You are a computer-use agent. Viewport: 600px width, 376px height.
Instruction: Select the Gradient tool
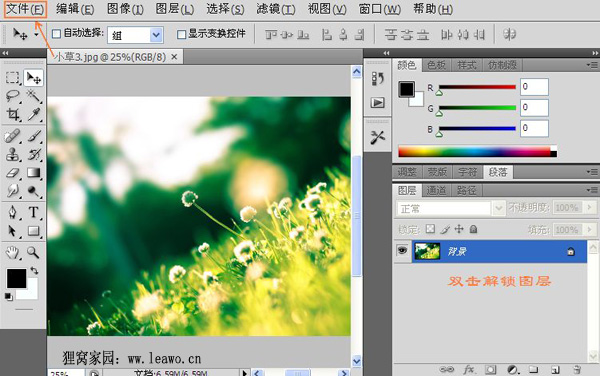(x=34, y=173)
